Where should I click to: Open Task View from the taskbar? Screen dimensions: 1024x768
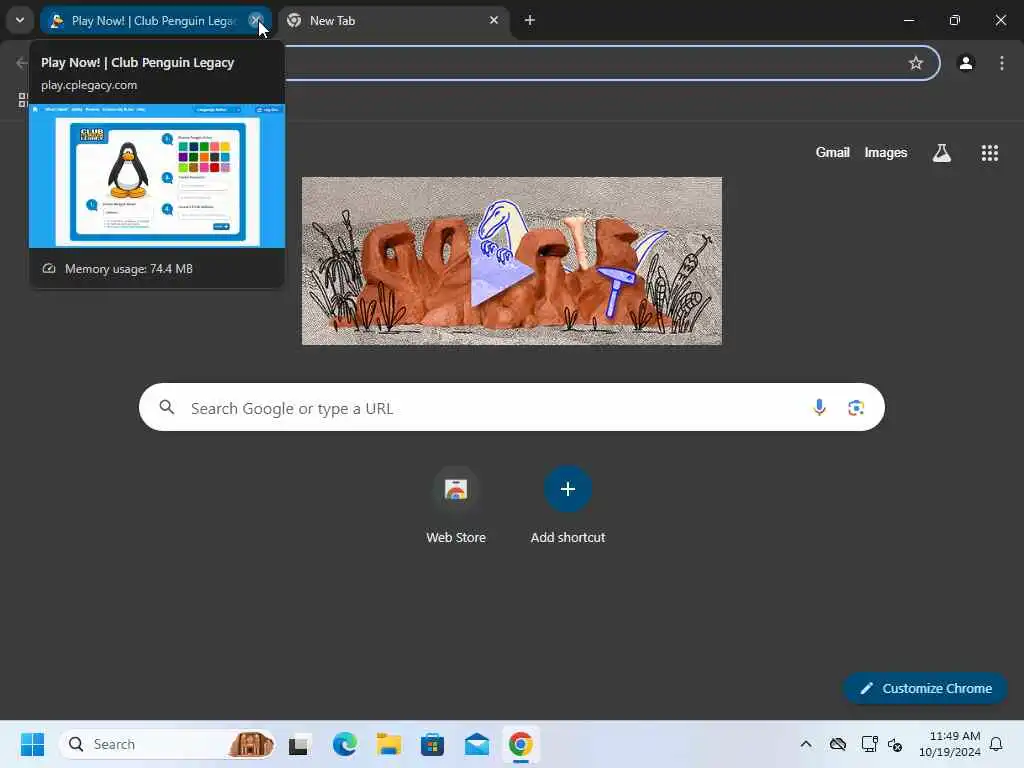coord(299,744)
